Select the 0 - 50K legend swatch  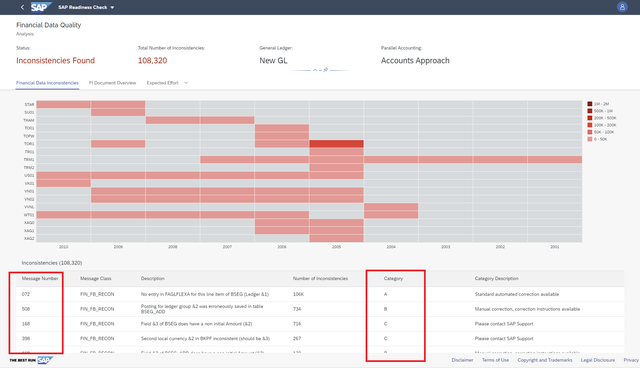click(x=590, y=139)
